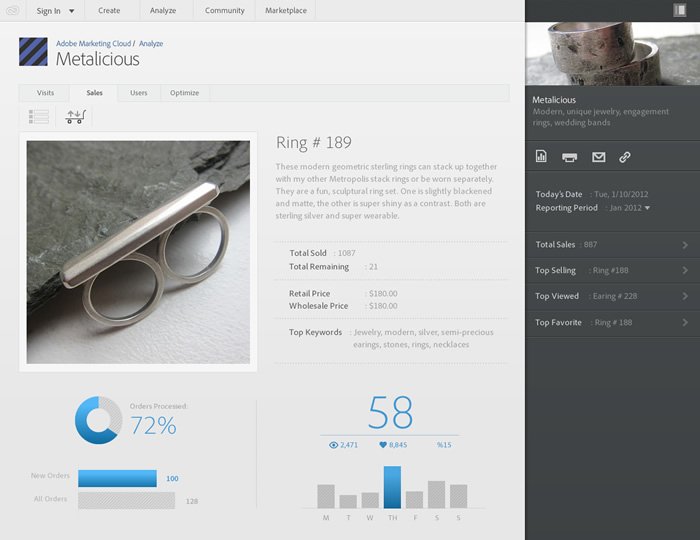Click the blue Thursday bar in chart

coord(392,487)
